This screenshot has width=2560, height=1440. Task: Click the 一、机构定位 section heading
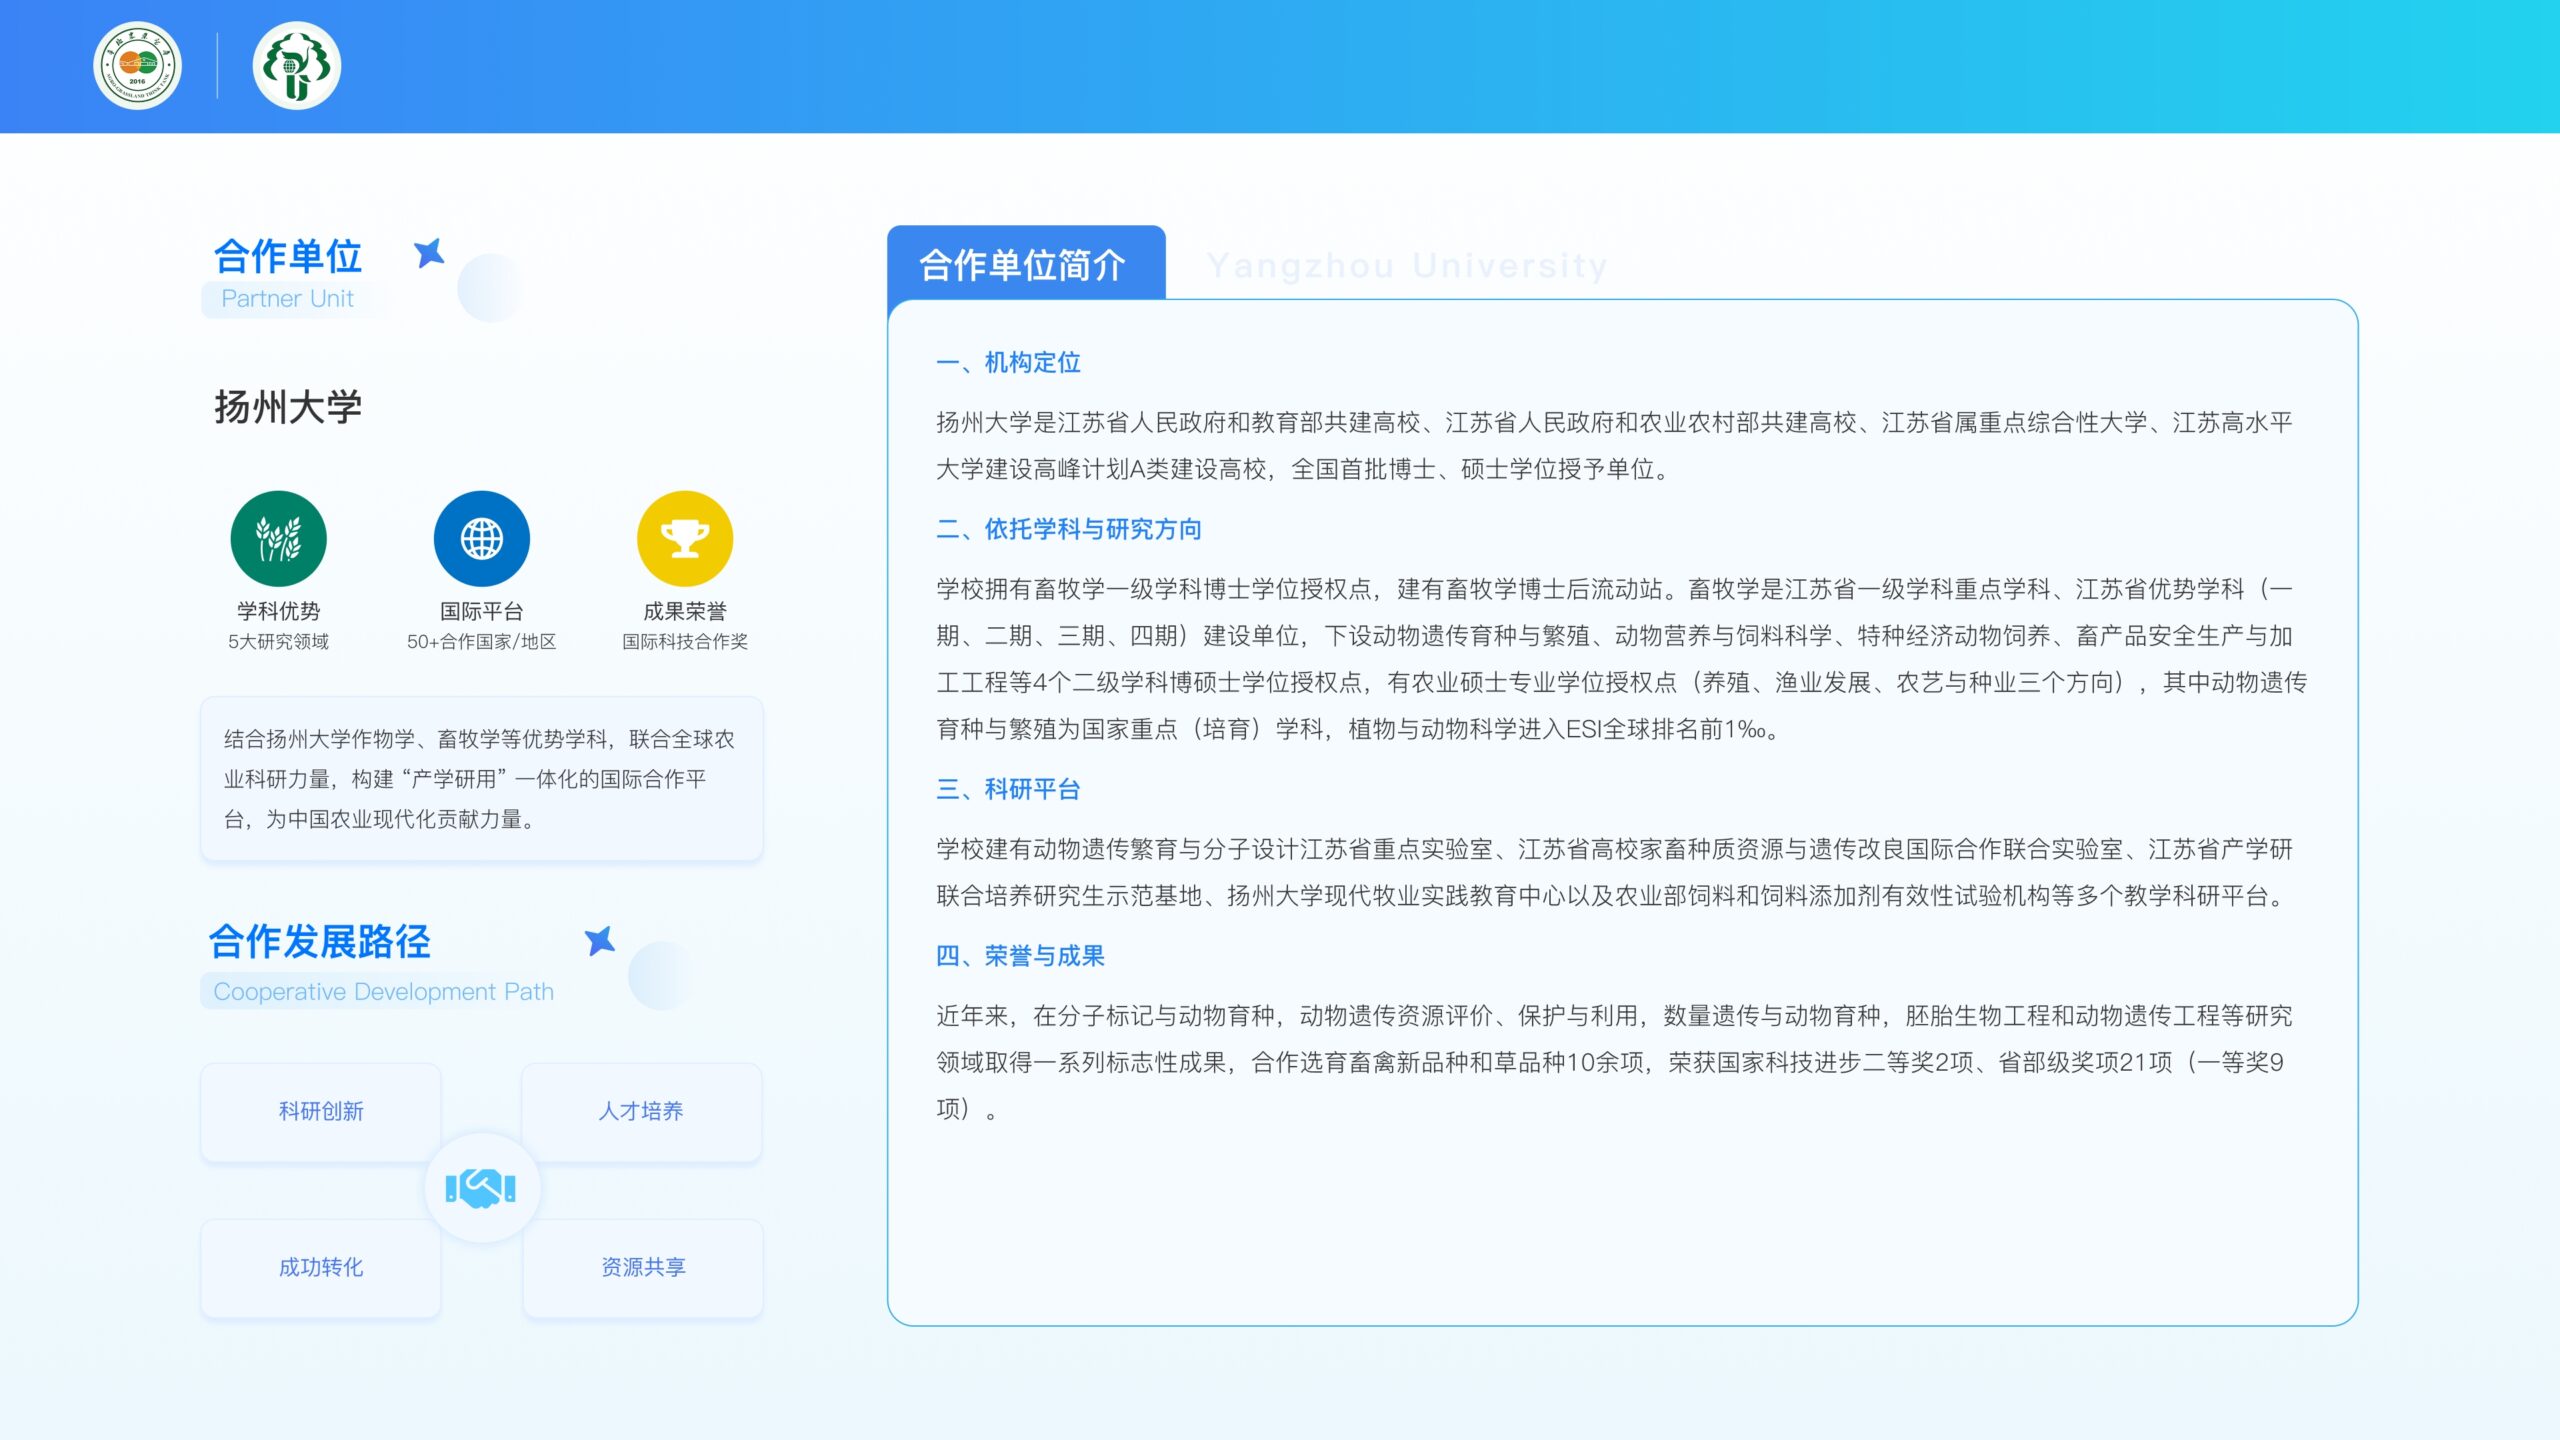(1008, 363)
